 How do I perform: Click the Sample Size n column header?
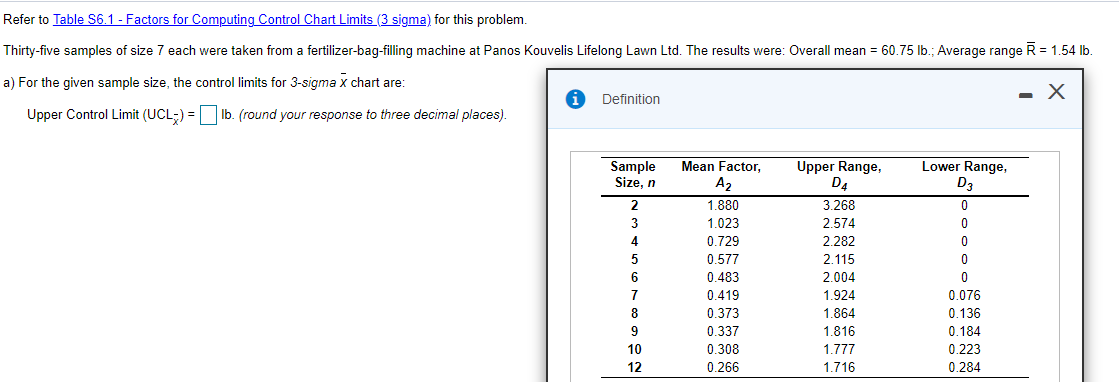click(x=633, y=175)
